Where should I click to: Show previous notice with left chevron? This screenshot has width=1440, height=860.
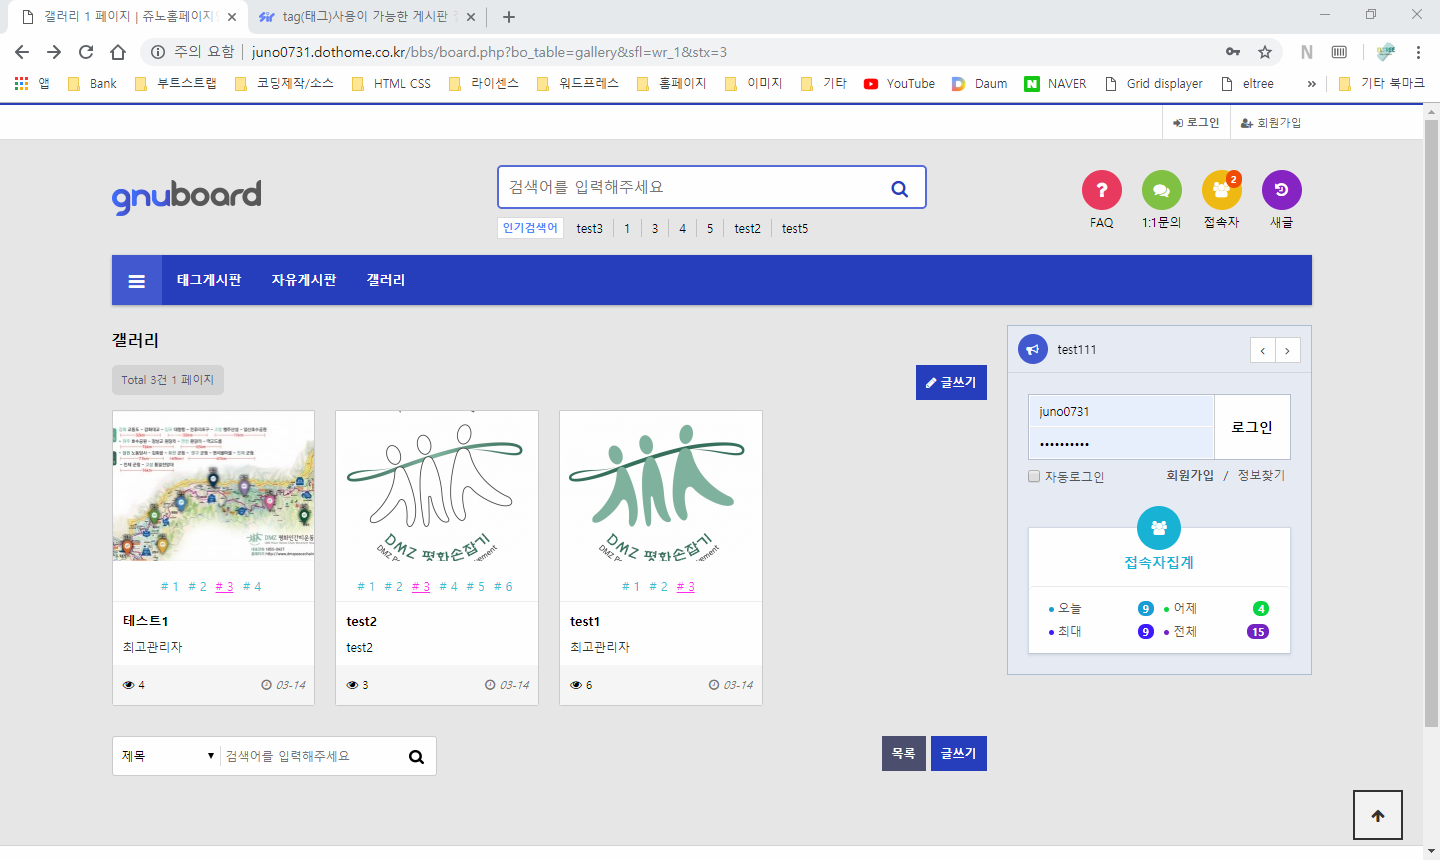point(1262,350)
